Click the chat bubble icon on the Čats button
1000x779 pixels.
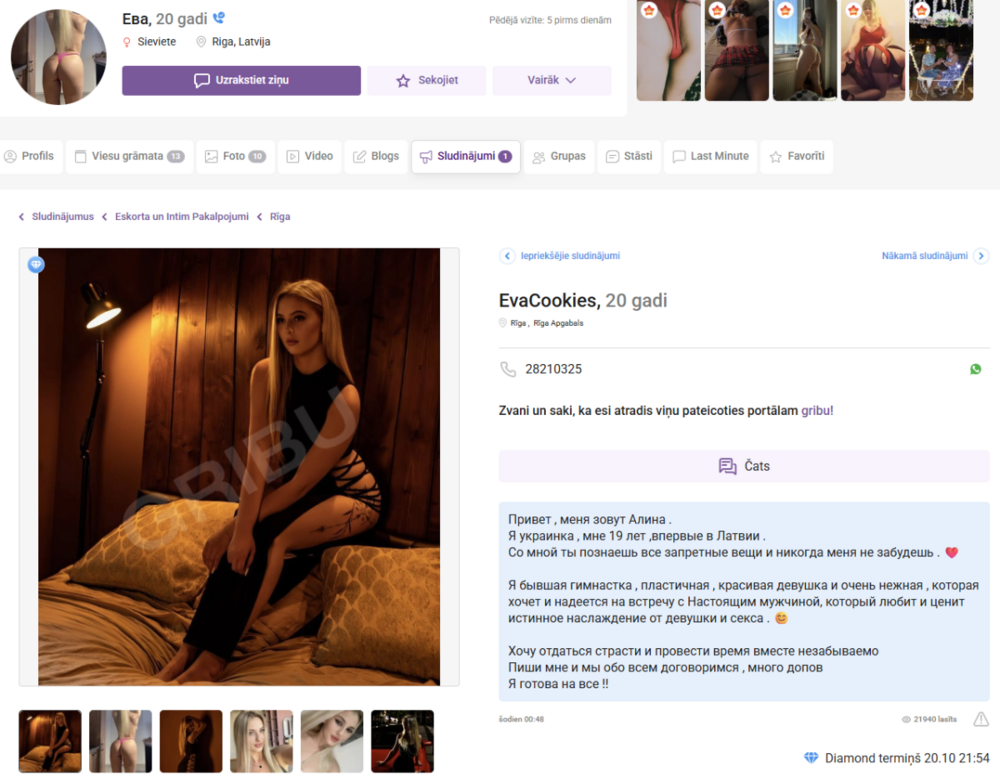[725, 465]
